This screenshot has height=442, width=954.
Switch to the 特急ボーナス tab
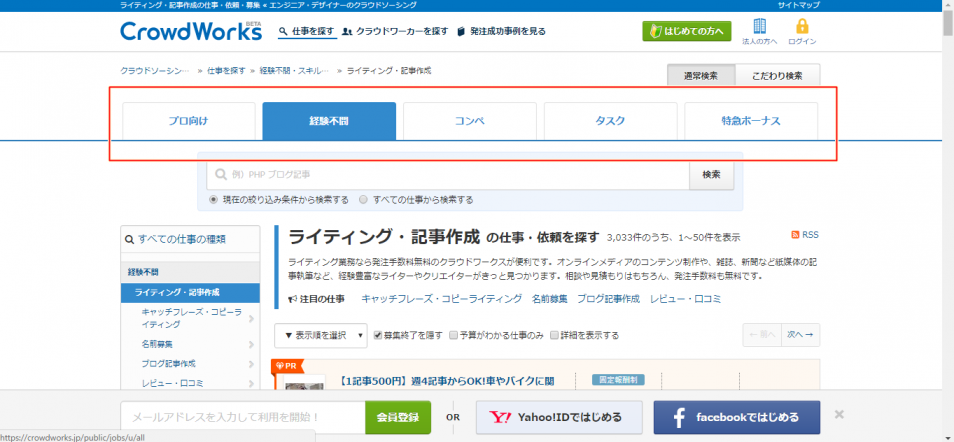[751, 121]
